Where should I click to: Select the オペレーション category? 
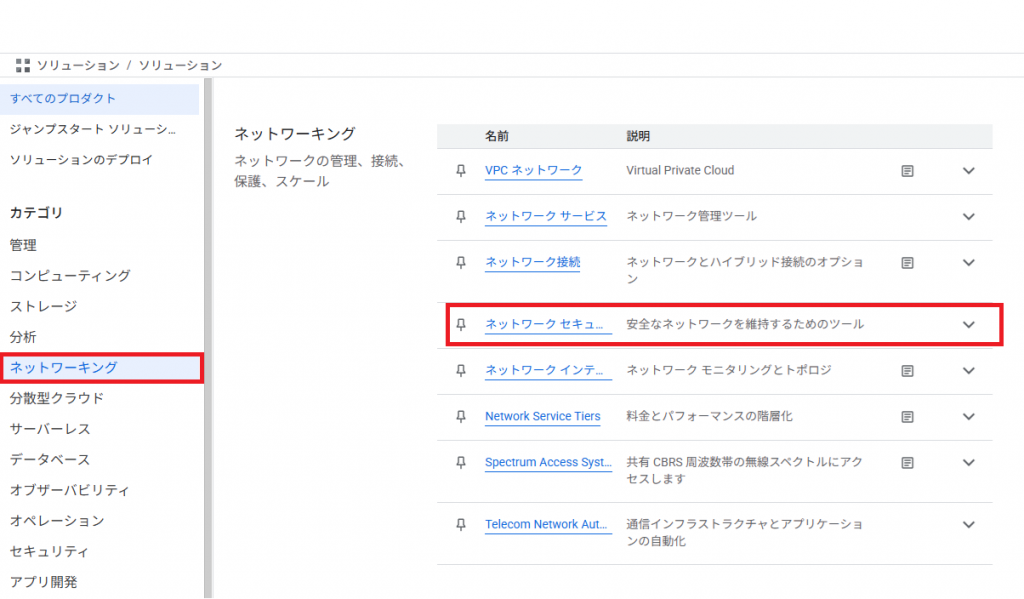57,521
